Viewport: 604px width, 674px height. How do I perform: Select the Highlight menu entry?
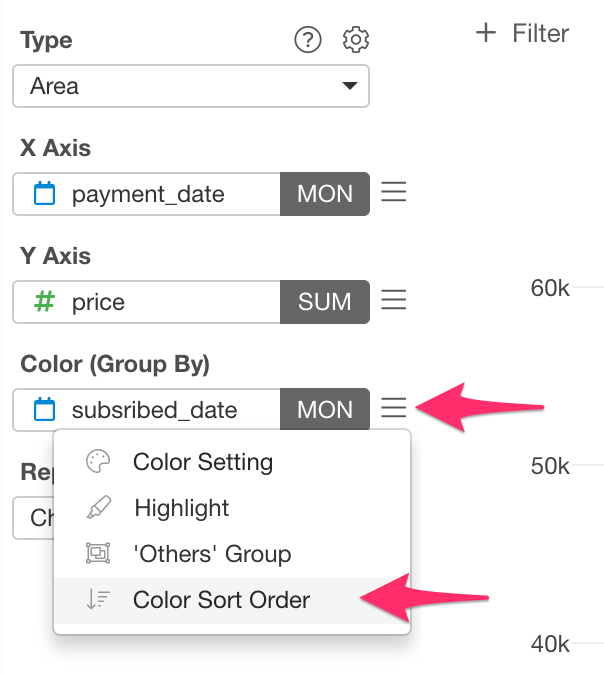click(232, 508)
